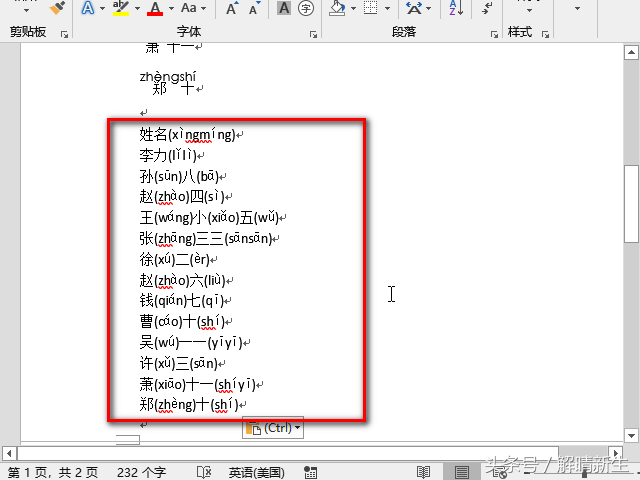This screenshot has height=480, width=640.
Task: Expand the Change Case dropdown arrow
Action: pos(203,9)
